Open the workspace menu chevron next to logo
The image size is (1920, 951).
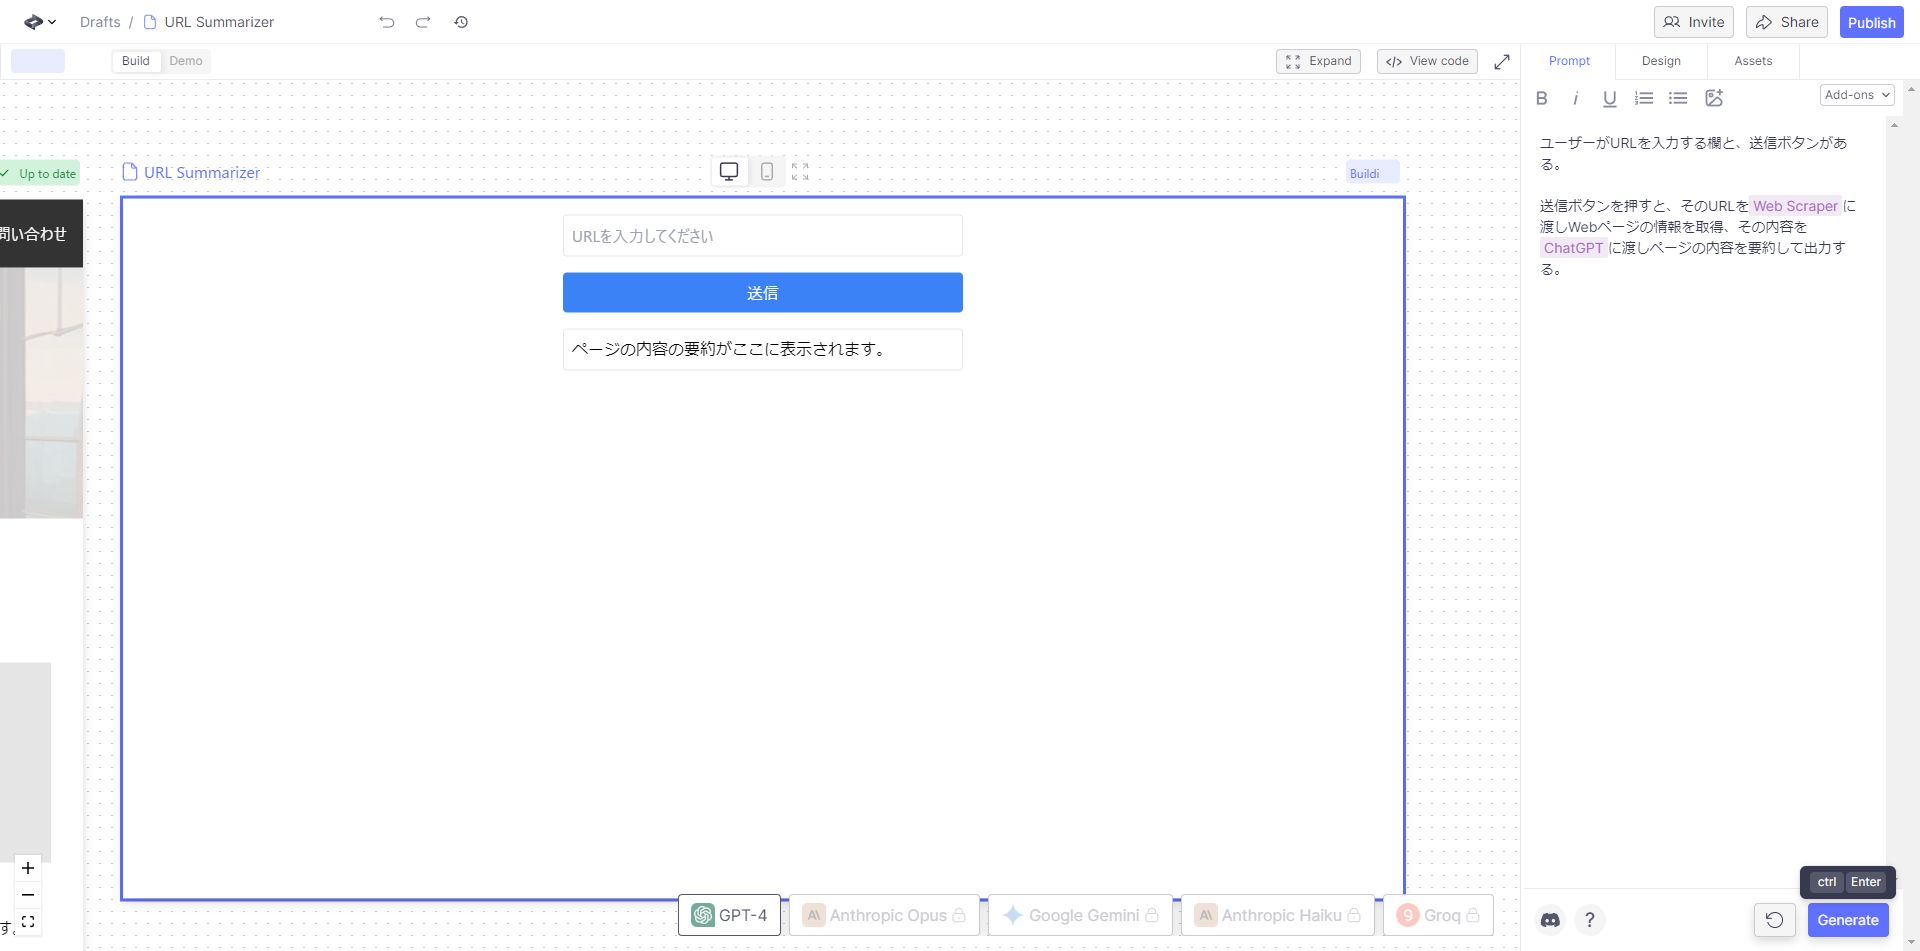pyautogui.click(x=52, y=22)
